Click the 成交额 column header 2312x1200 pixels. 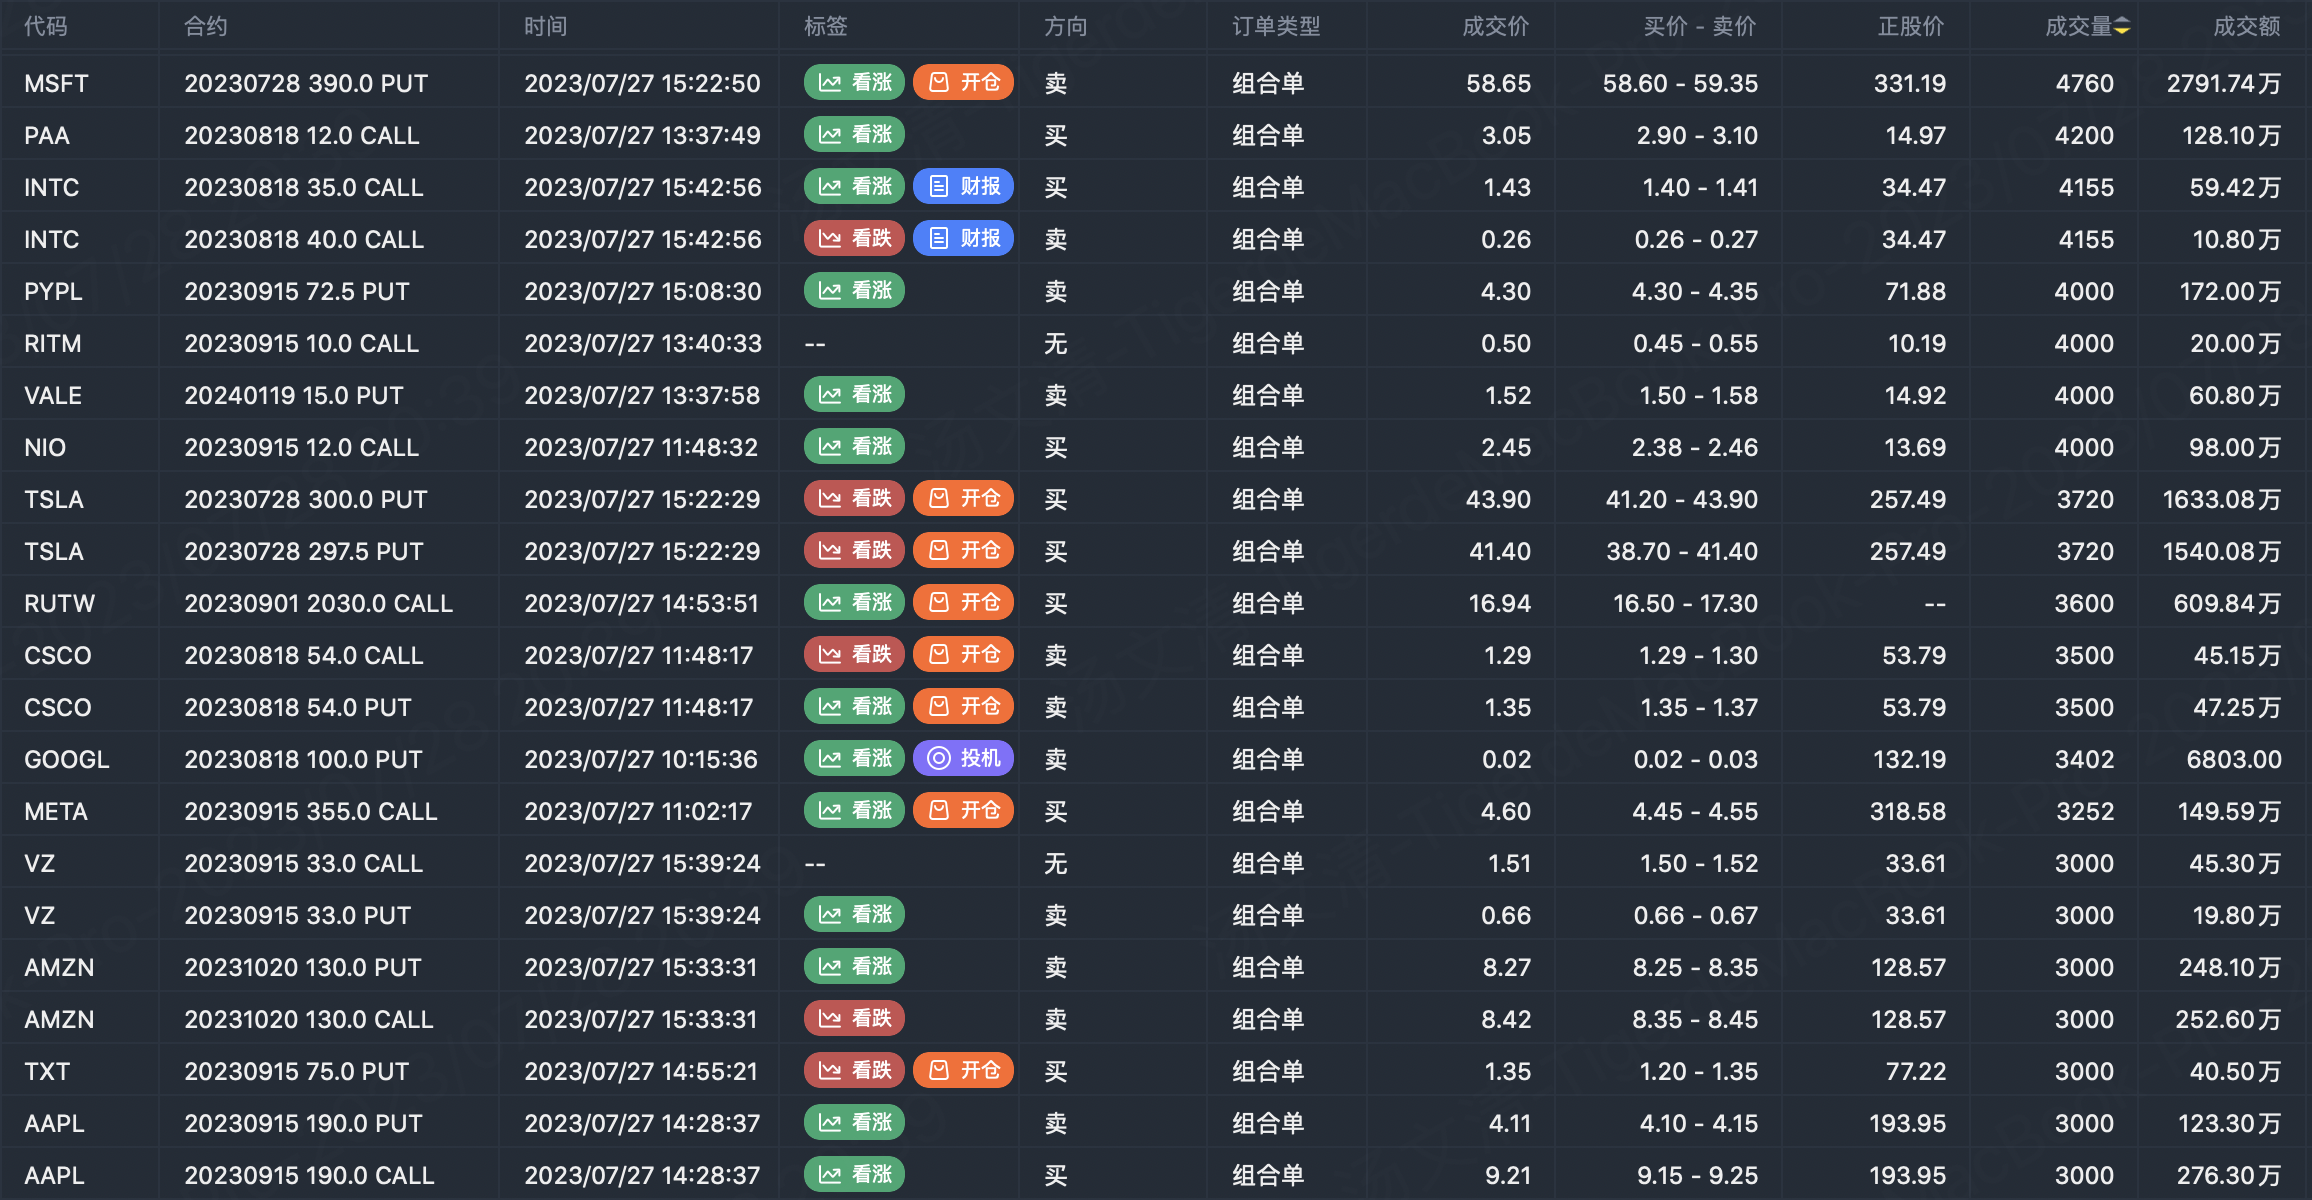pos(2247,26)
